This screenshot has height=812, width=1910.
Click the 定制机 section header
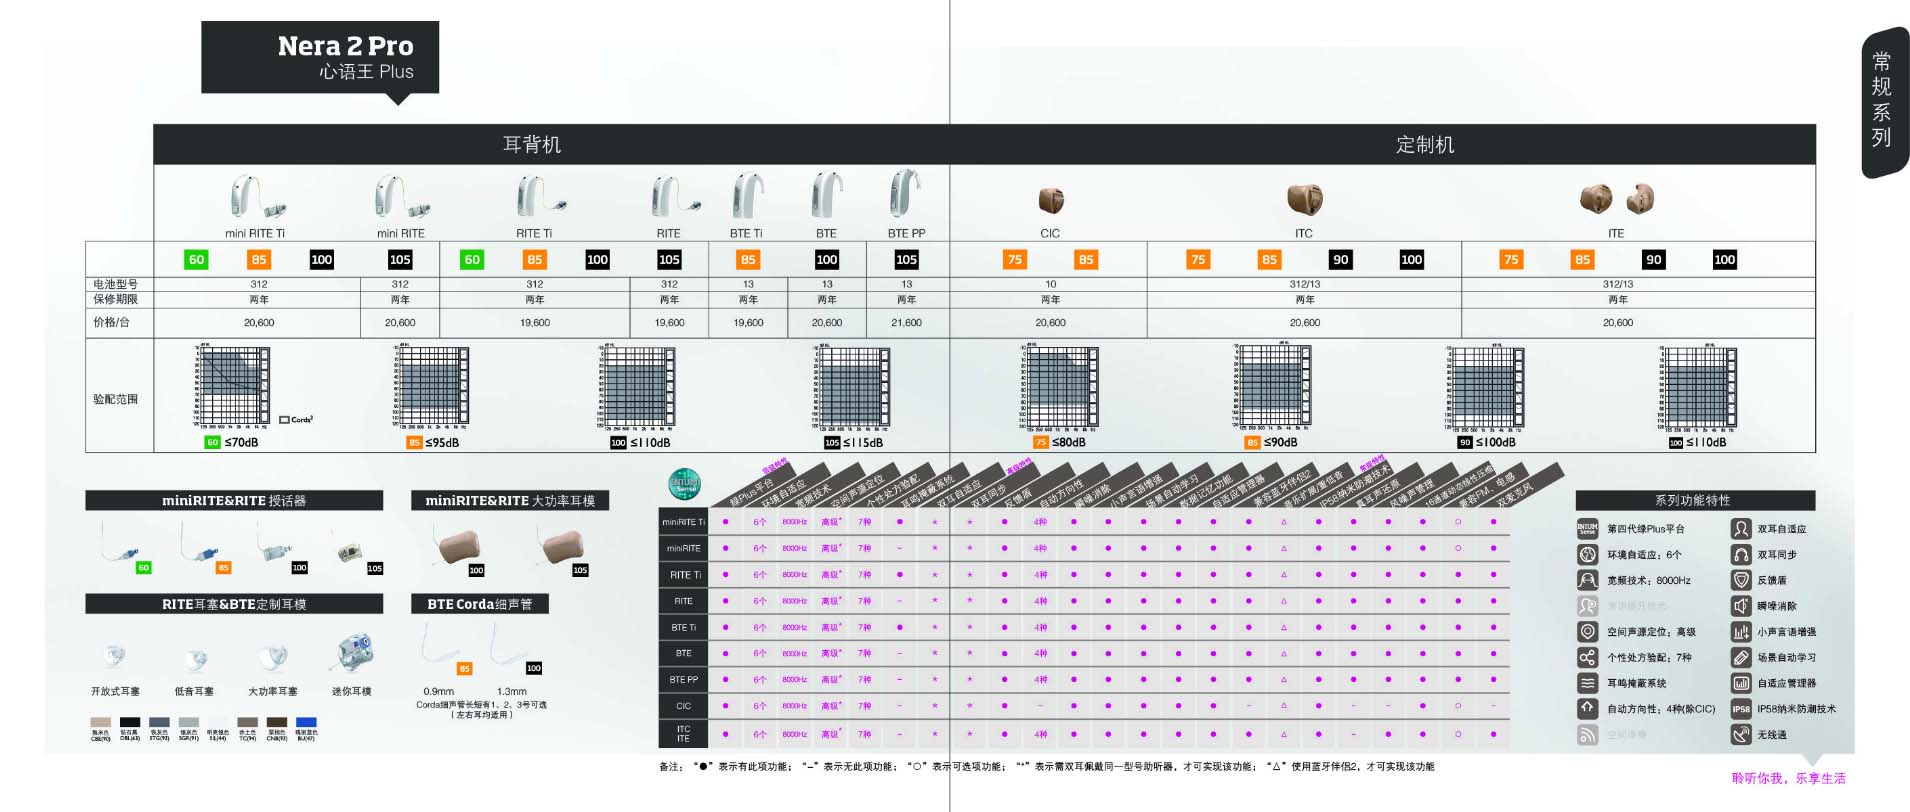(1425, 144)
